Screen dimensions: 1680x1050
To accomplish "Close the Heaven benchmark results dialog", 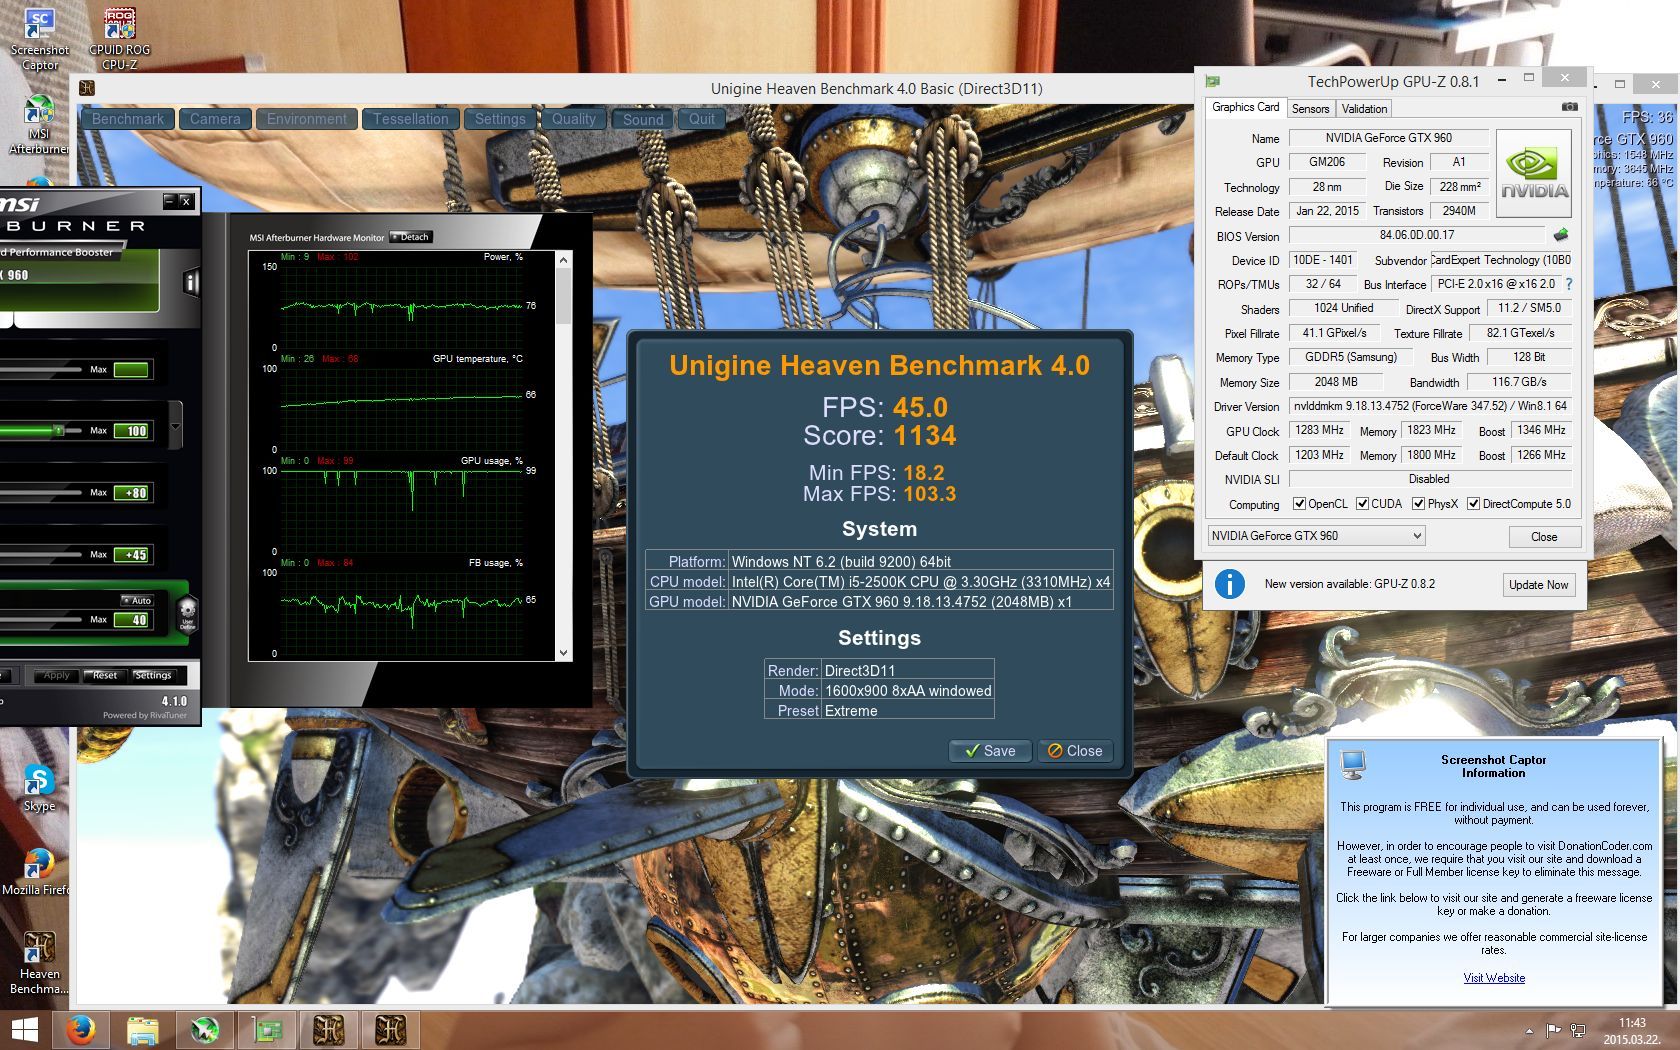I will [1075, 751].
